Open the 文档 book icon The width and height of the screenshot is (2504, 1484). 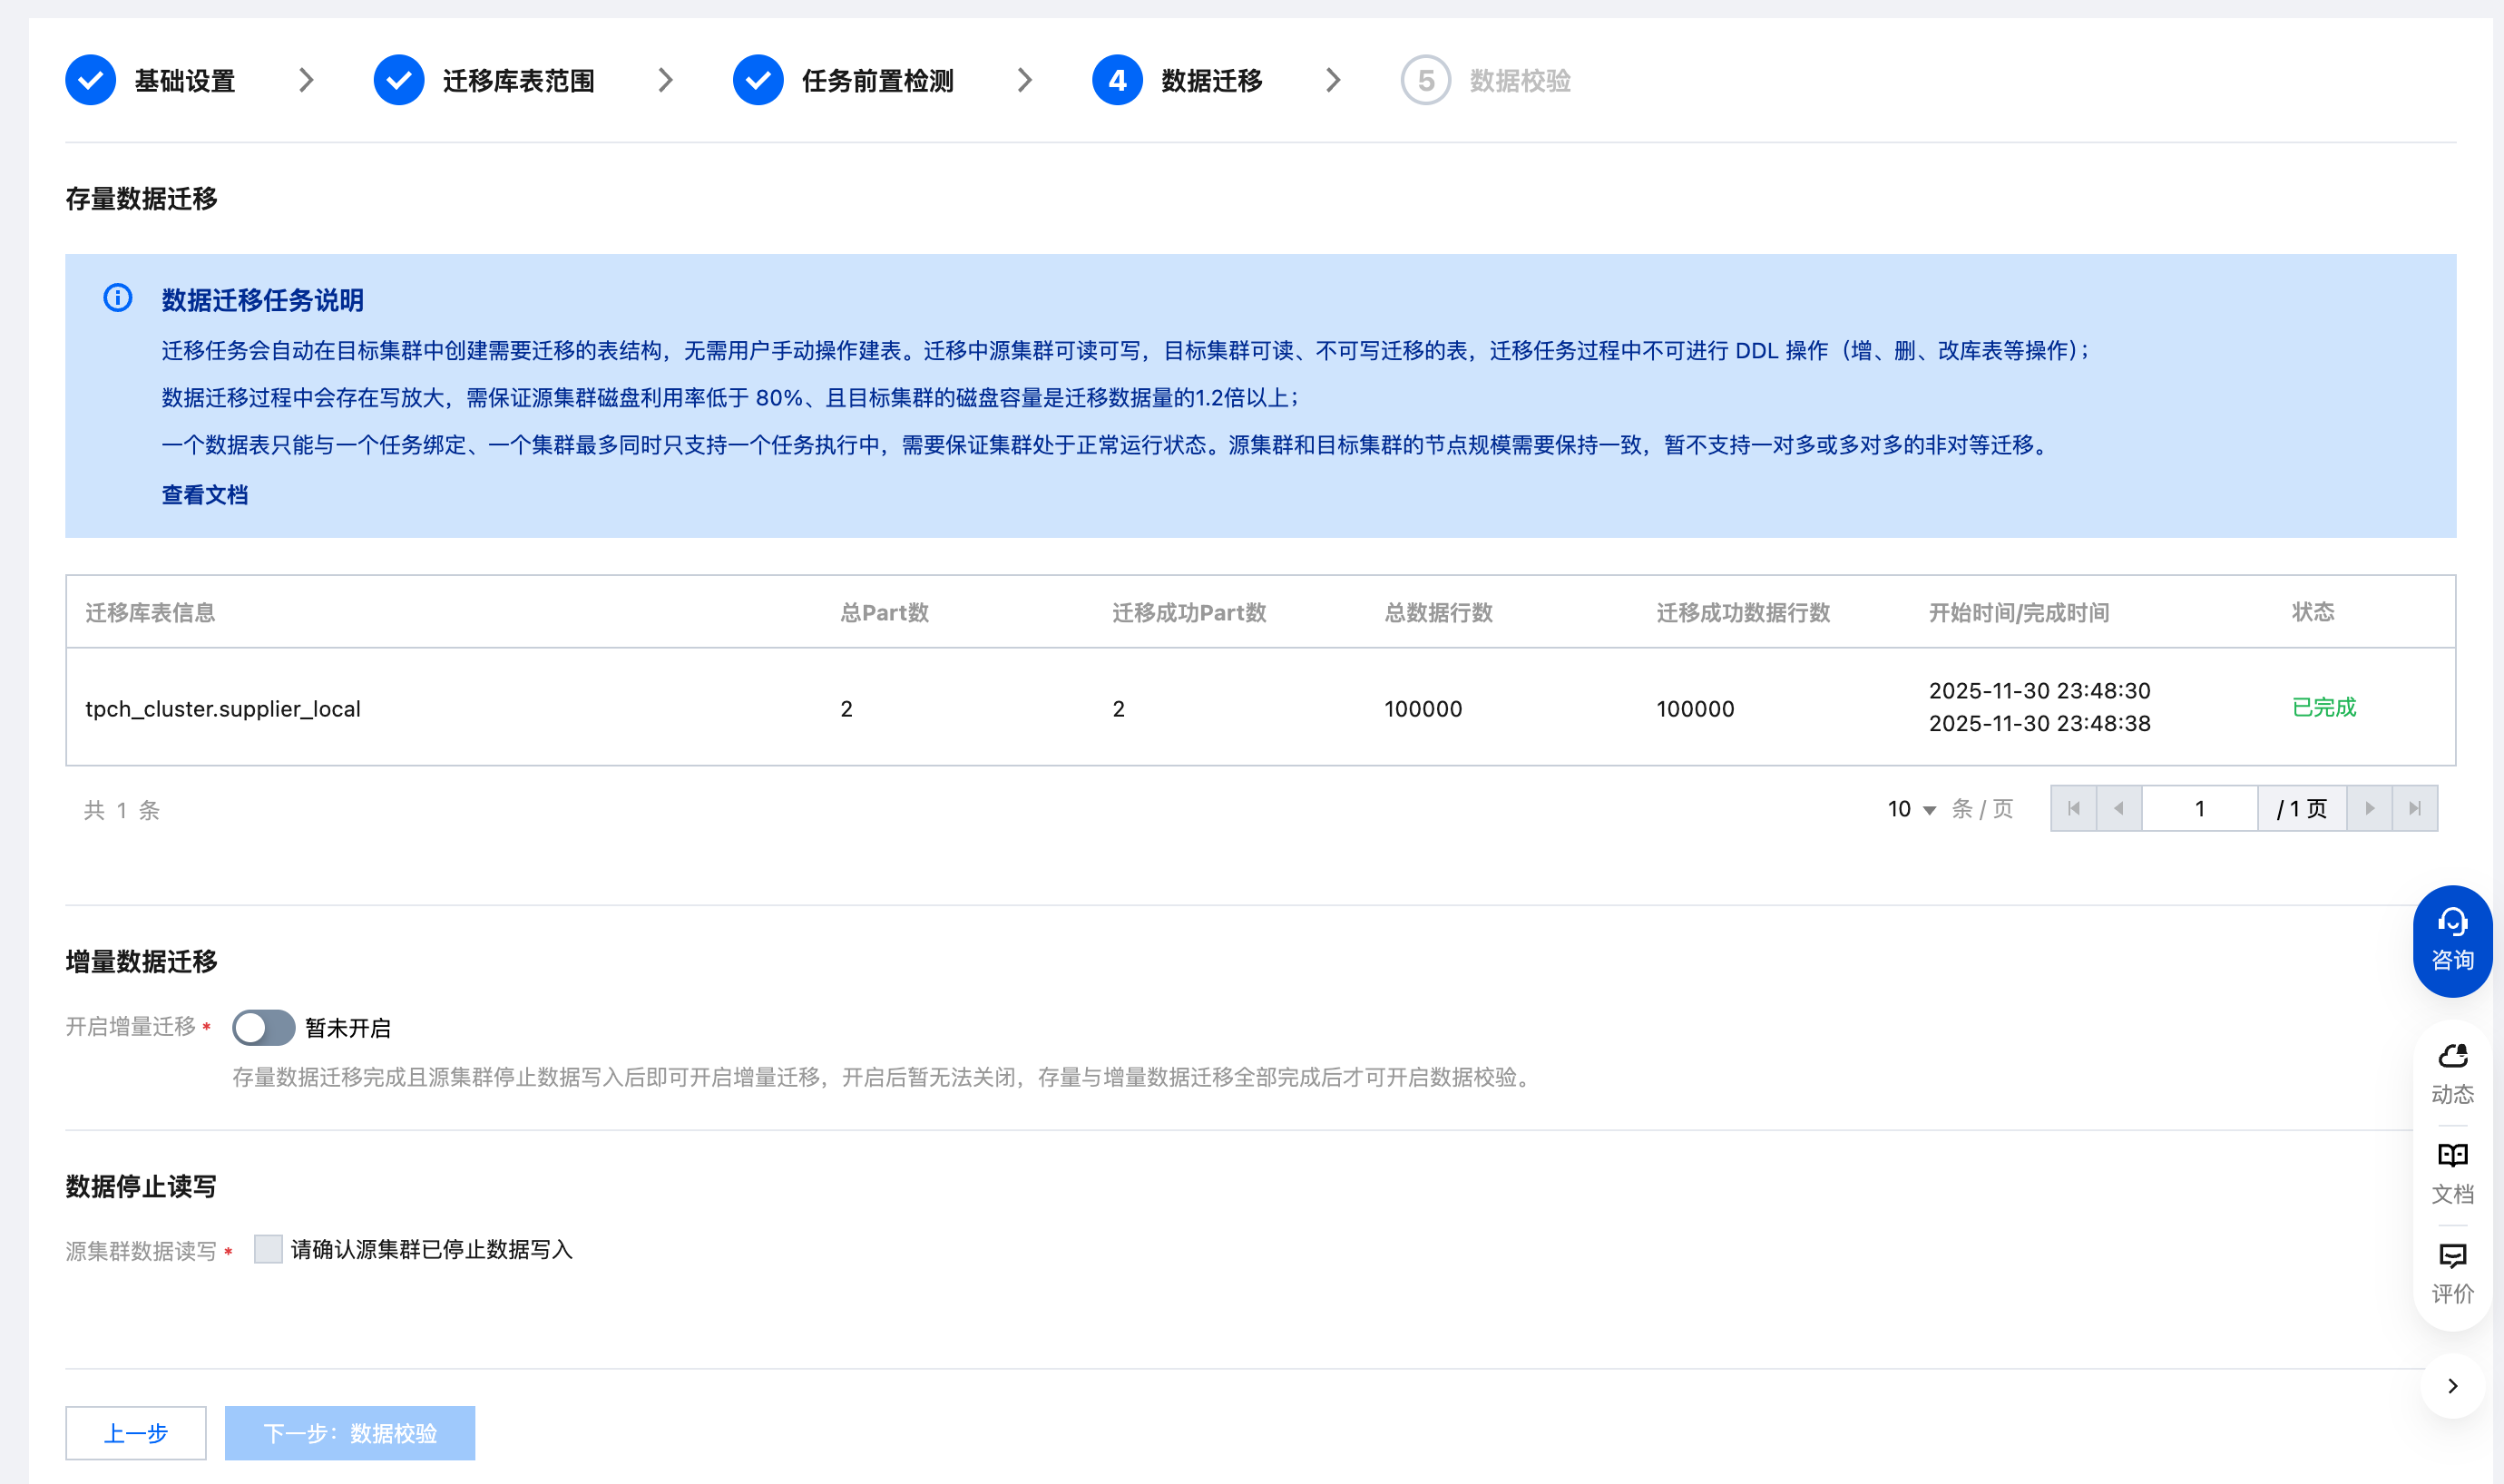(x=2451, y=1172)
